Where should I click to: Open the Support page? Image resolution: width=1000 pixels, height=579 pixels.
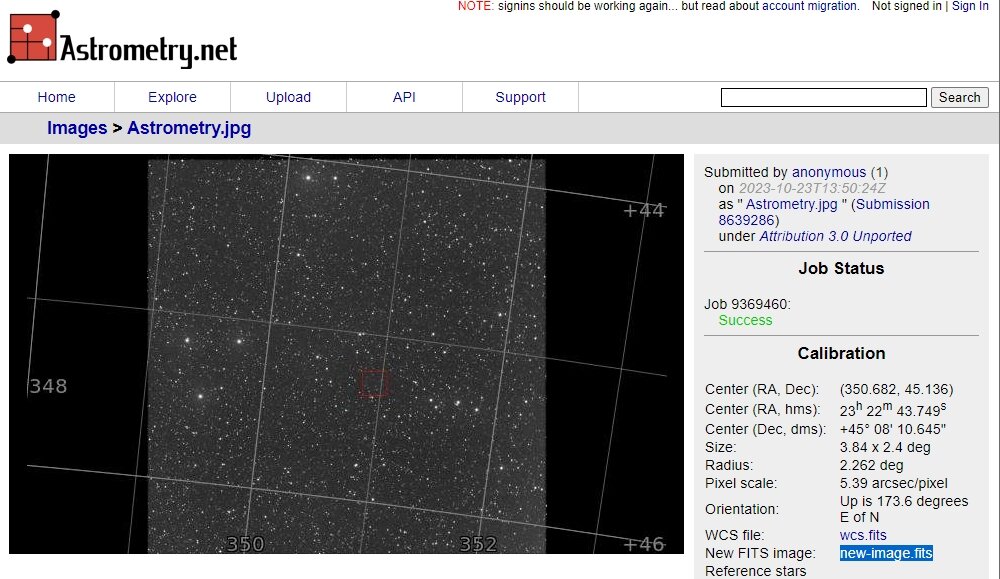click(x=520, y=97)
